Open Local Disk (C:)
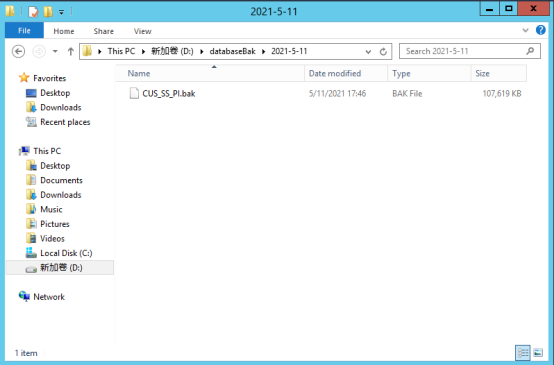Viewport: 554px width, 365px height. [x=66, y=253]
